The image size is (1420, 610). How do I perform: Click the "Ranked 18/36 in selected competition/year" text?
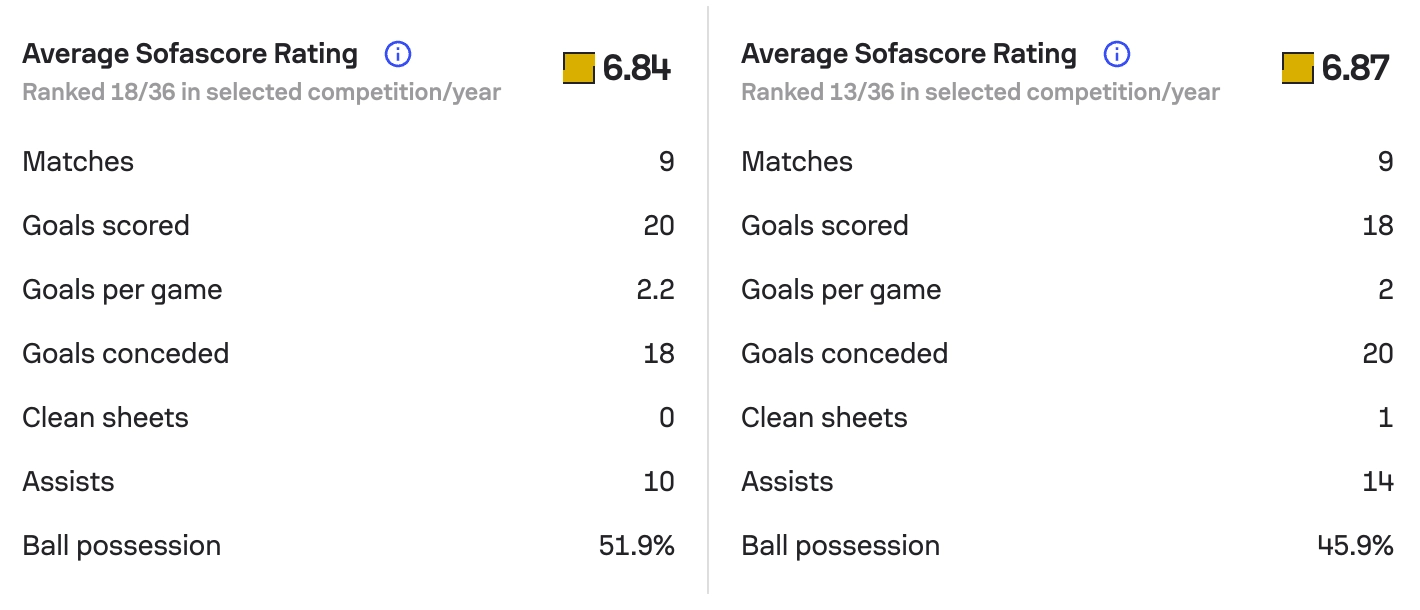(261, 93)
